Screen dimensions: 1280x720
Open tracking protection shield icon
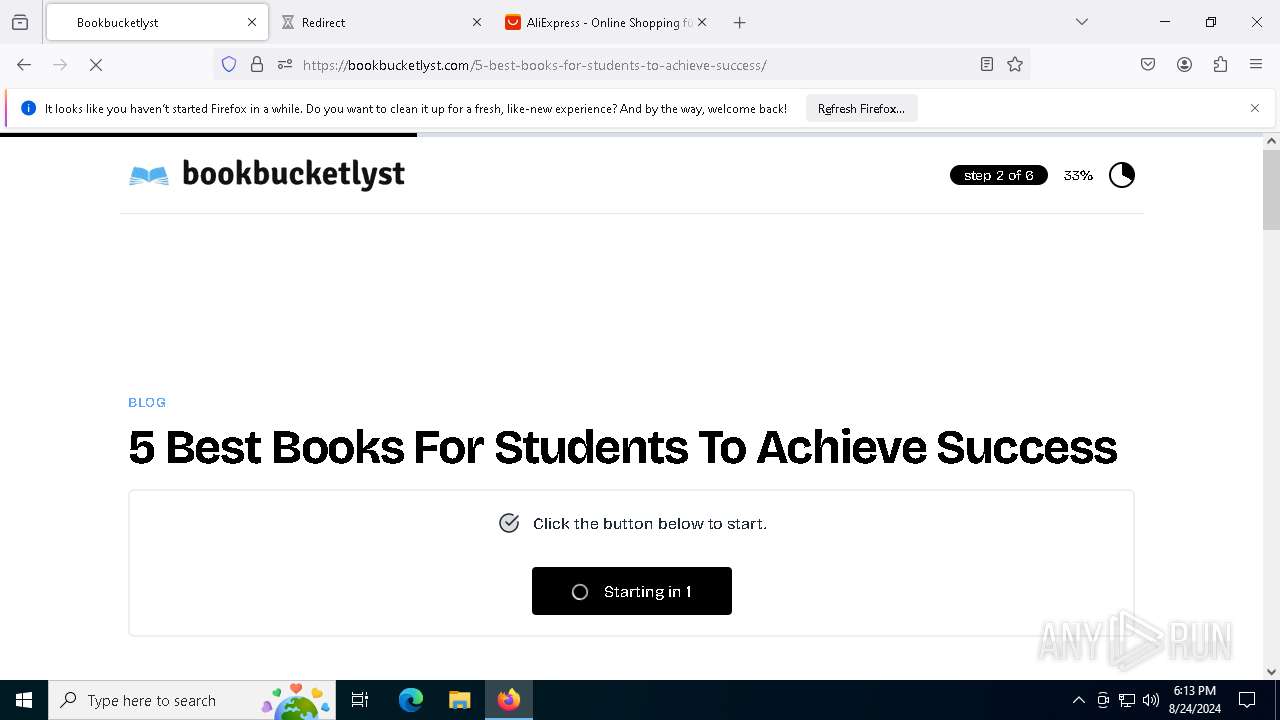pos(229,65)
